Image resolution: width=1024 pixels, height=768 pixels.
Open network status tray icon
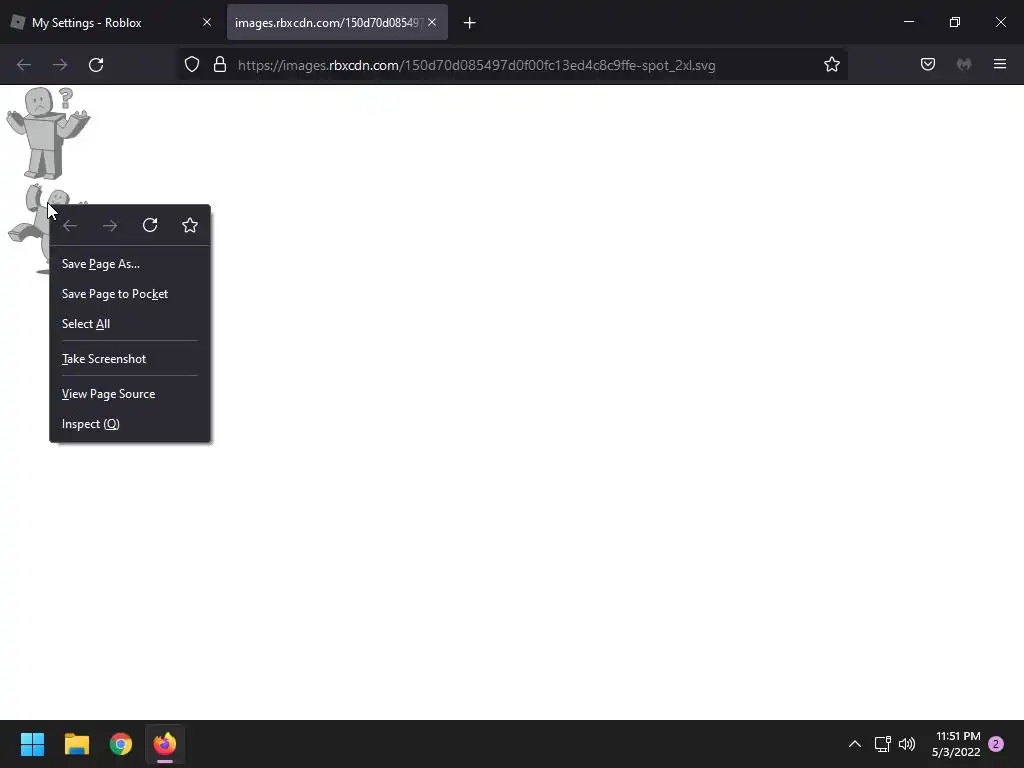click(882, 744)
